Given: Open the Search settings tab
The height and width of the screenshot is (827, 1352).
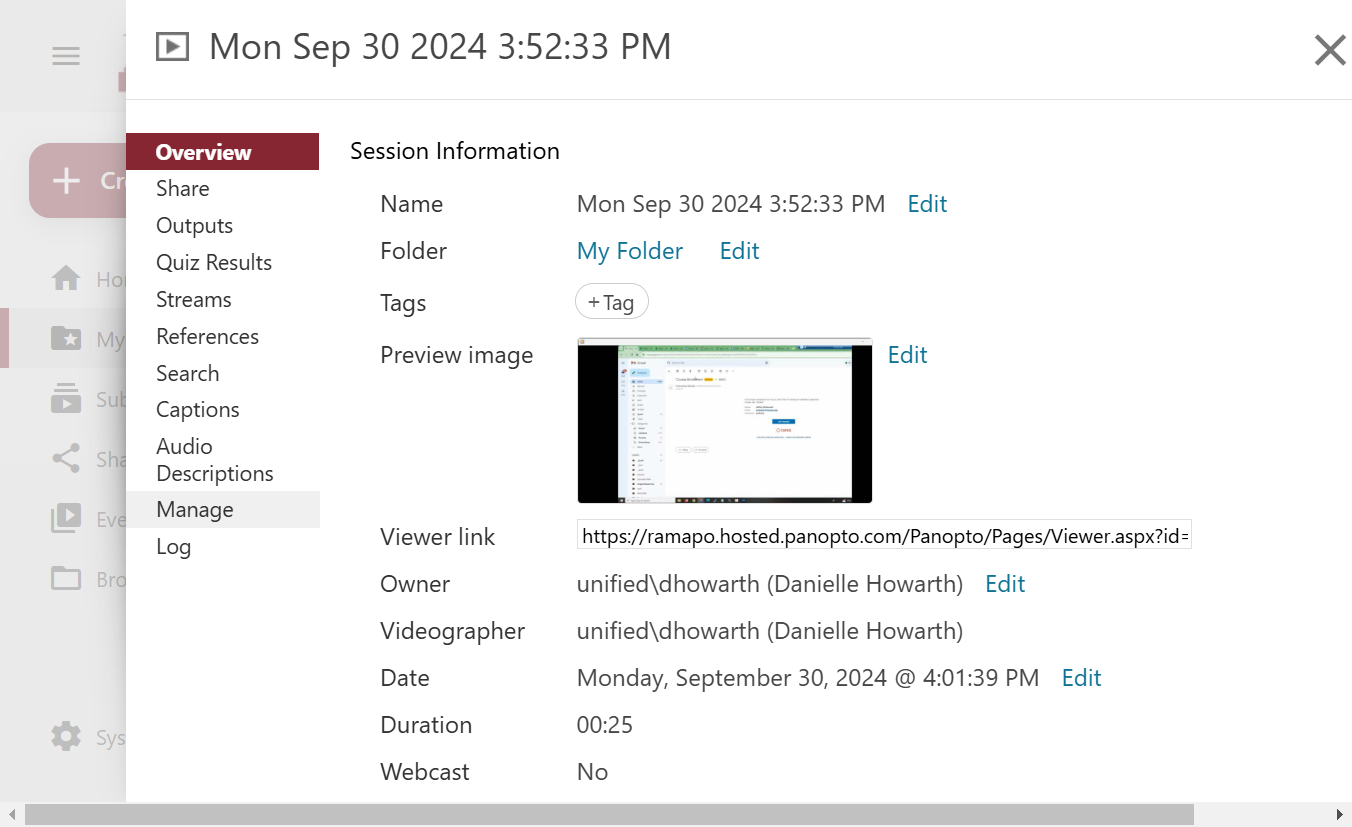Looking at the screenshot, I should (x=187, y=374).
